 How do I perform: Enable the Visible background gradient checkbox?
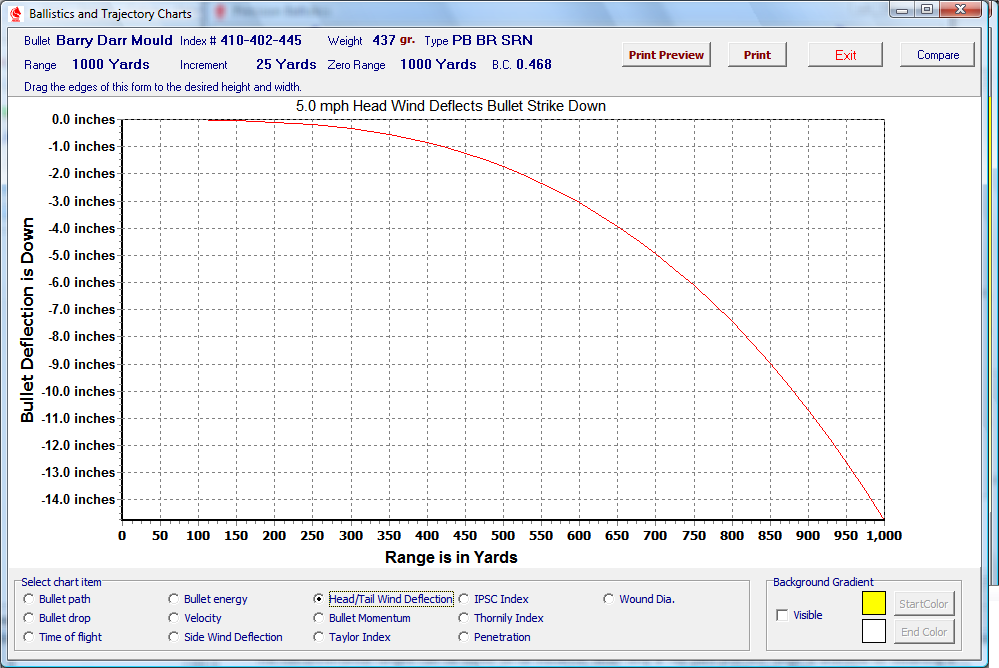tap(782, 615)
